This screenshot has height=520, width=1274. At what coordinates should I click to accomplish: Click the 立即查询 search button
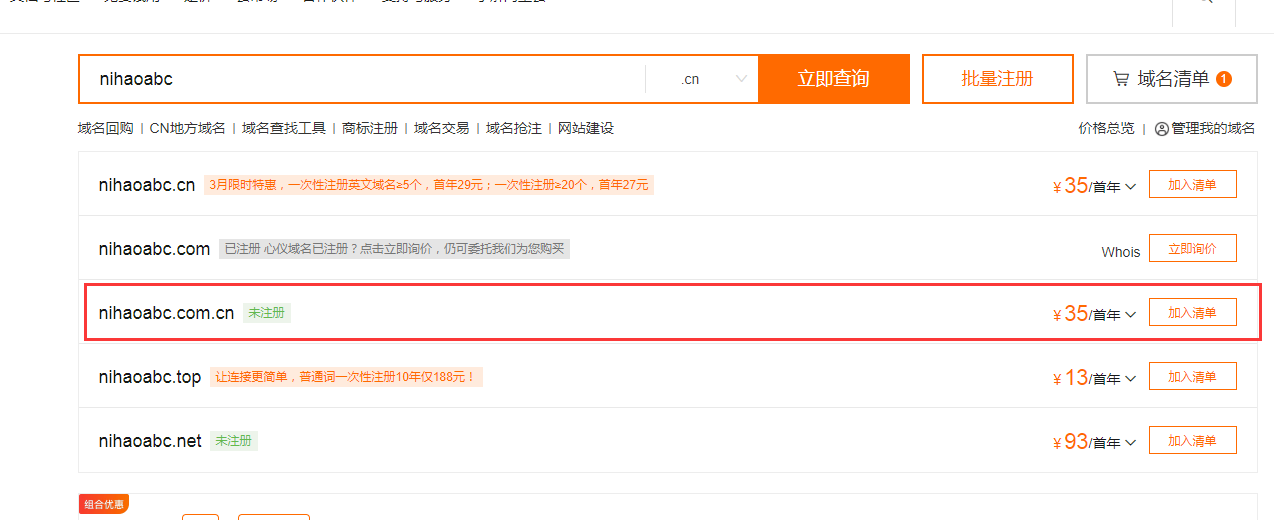[833, 79]
